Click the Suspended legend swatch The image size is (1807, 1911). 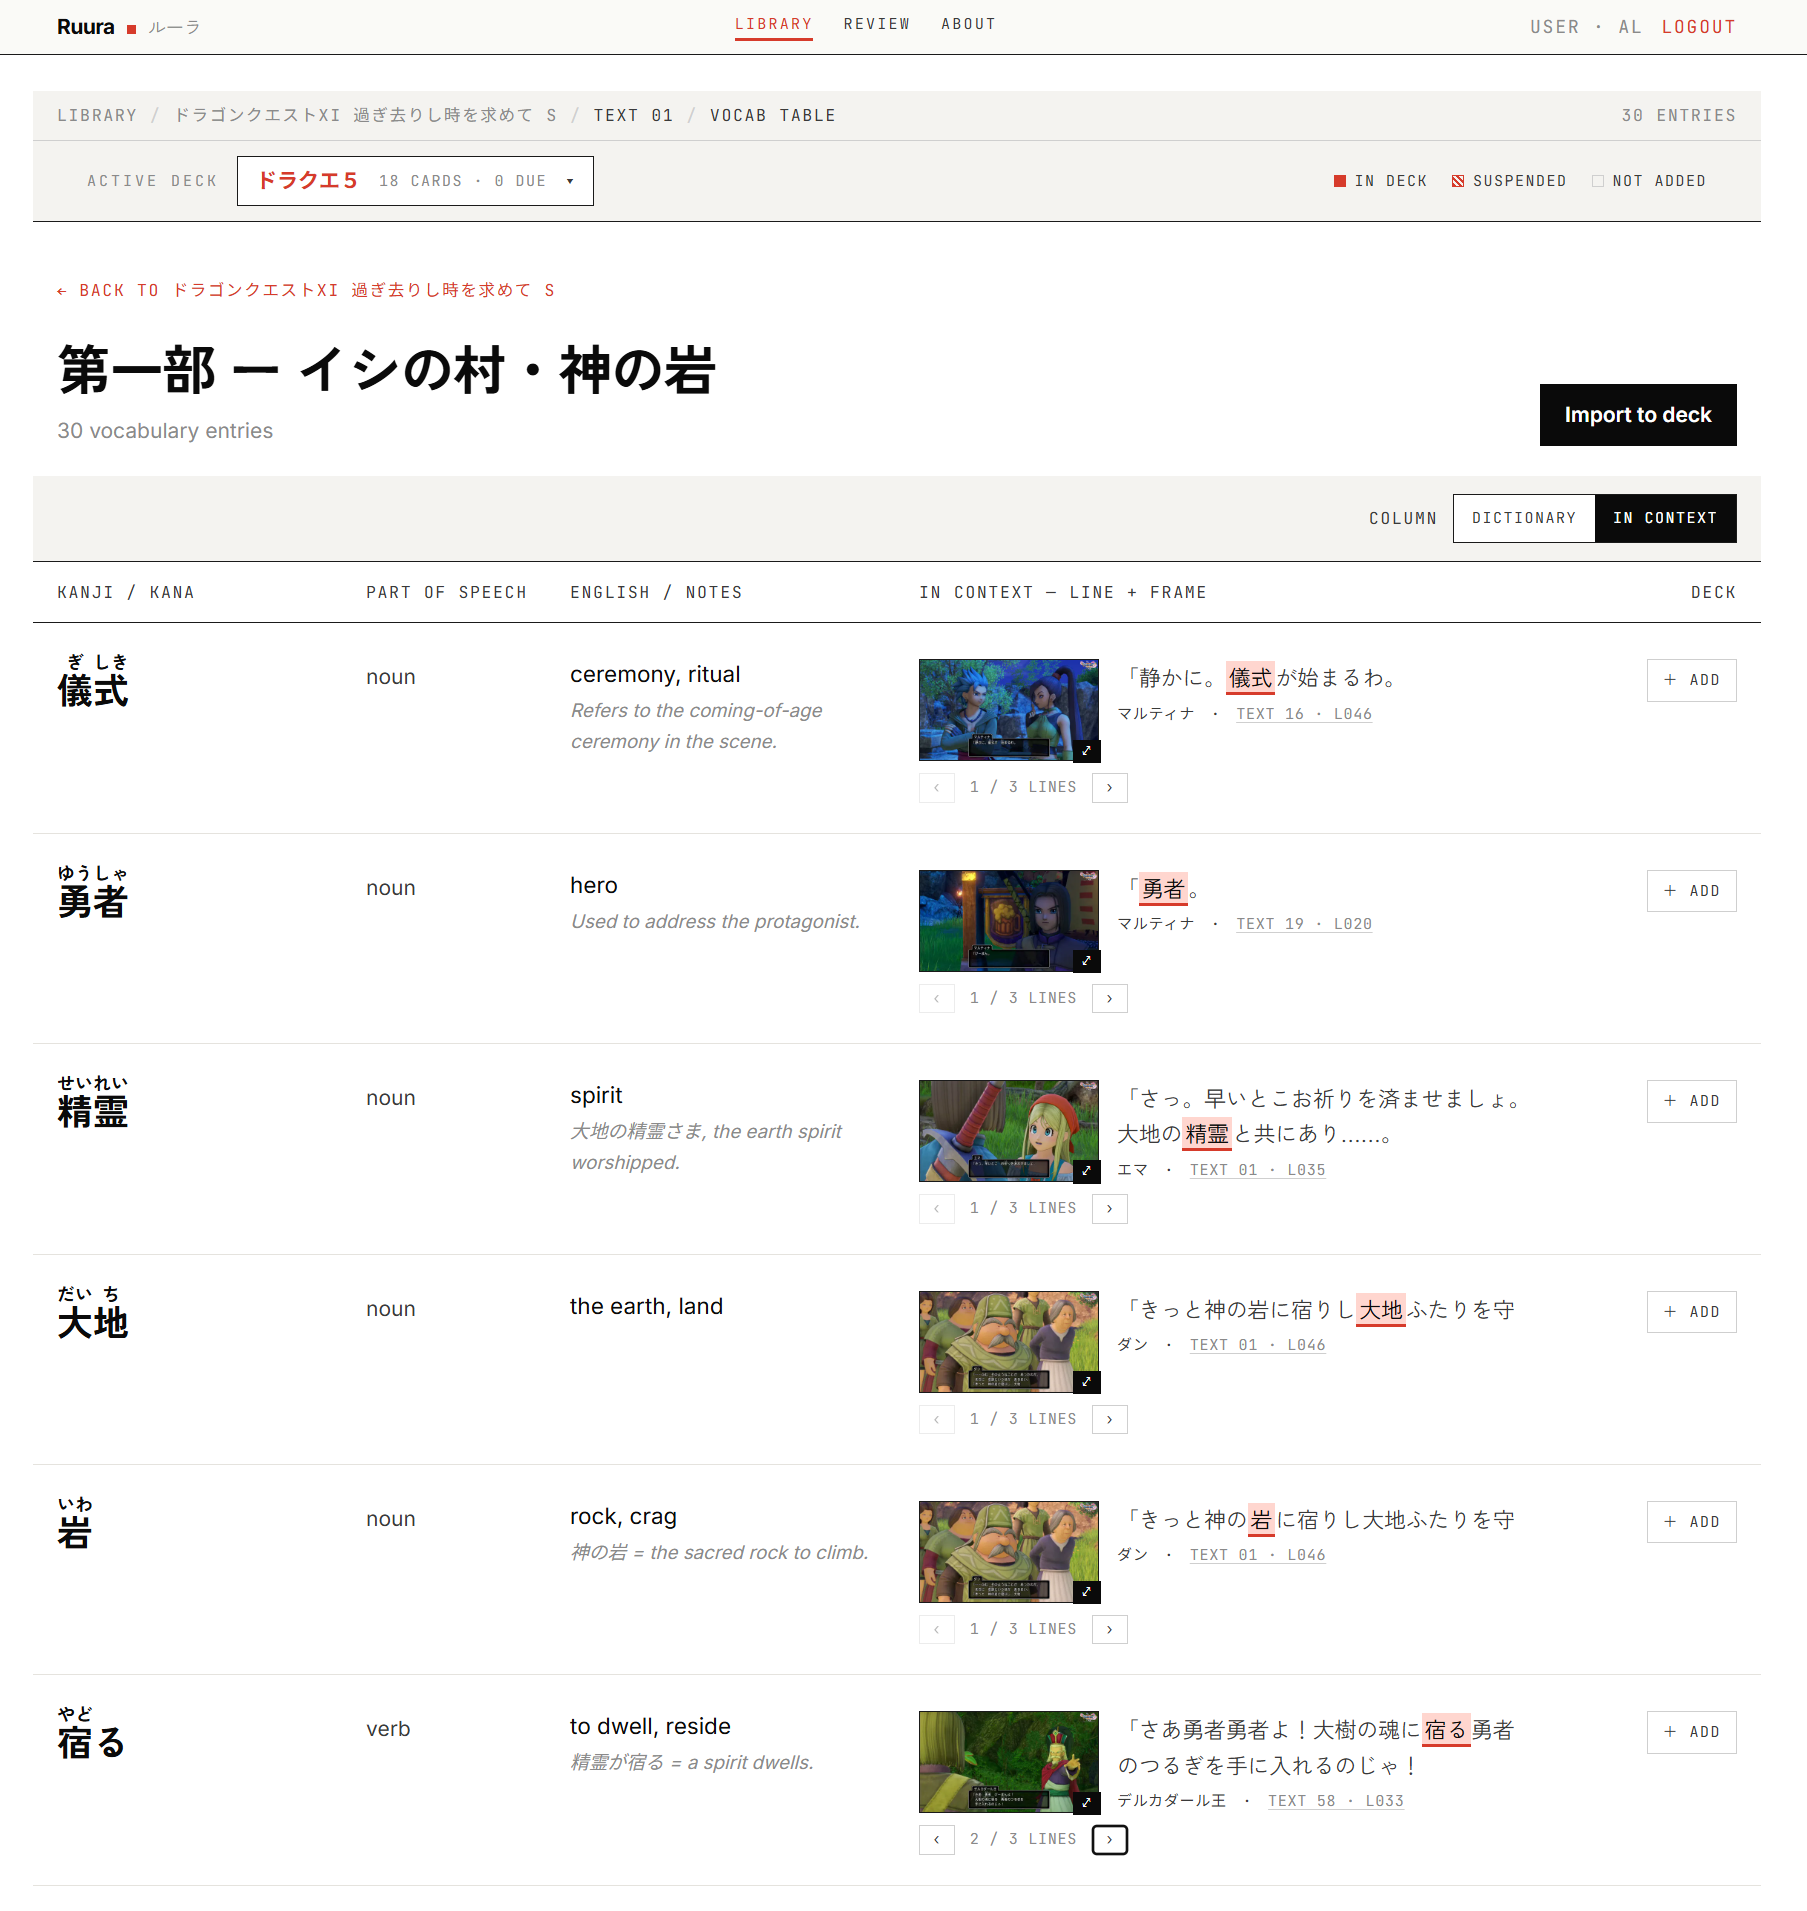1458,181
